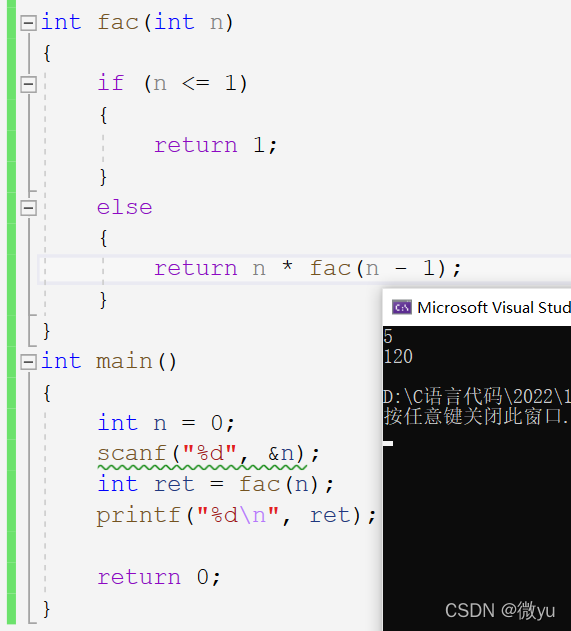Click the console path line starting D:\C语言代码
This screenshot has width=571, height=631.
[477, 397]
